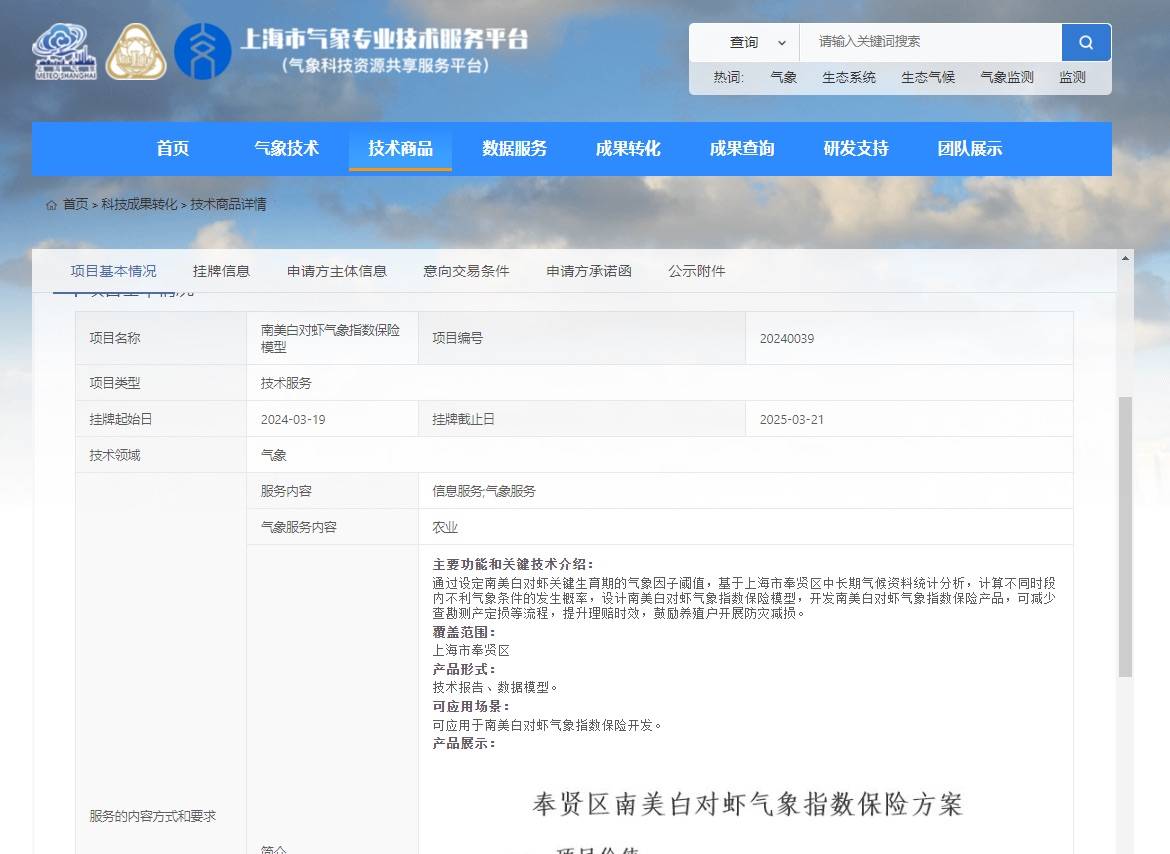Click the 团队展示 navigation entry
Screen dimensions: 1170x854
pyautogui.click(x=969, y=148)
